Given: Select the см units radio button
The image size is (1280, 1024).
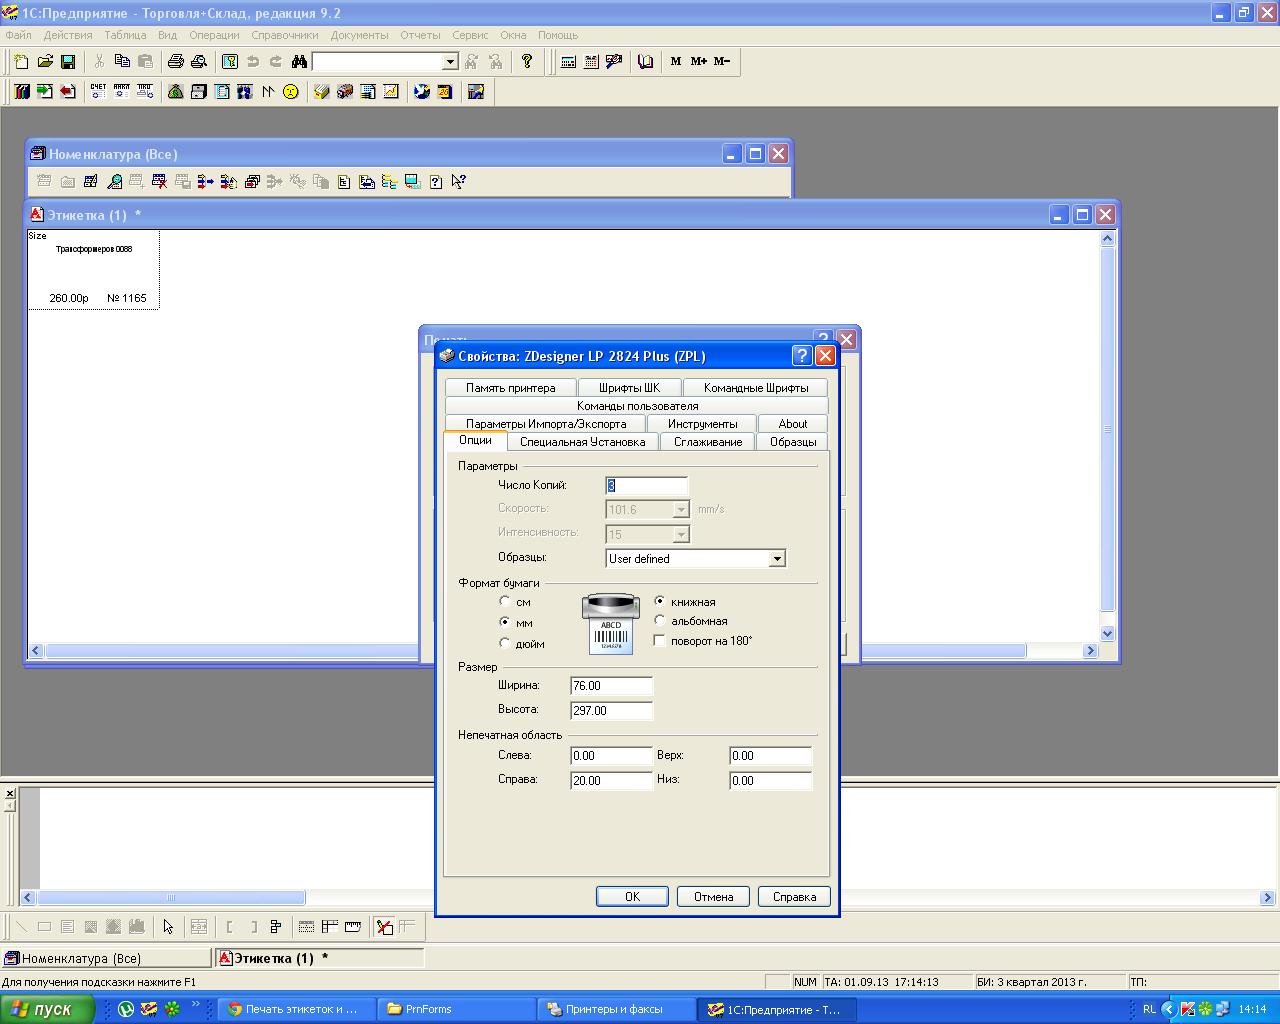Looking at the screenshot, I should (504, 601).
